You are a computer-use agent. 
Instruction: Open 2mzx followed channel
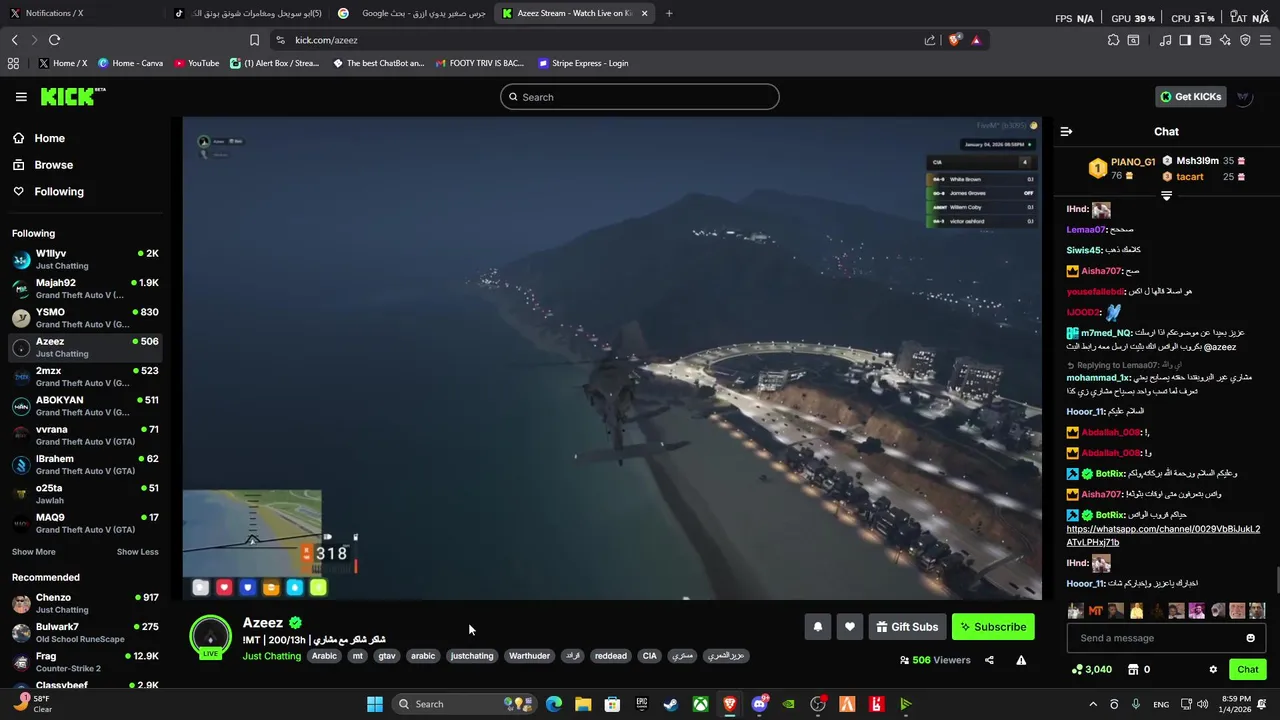click(x=86, y=377)
